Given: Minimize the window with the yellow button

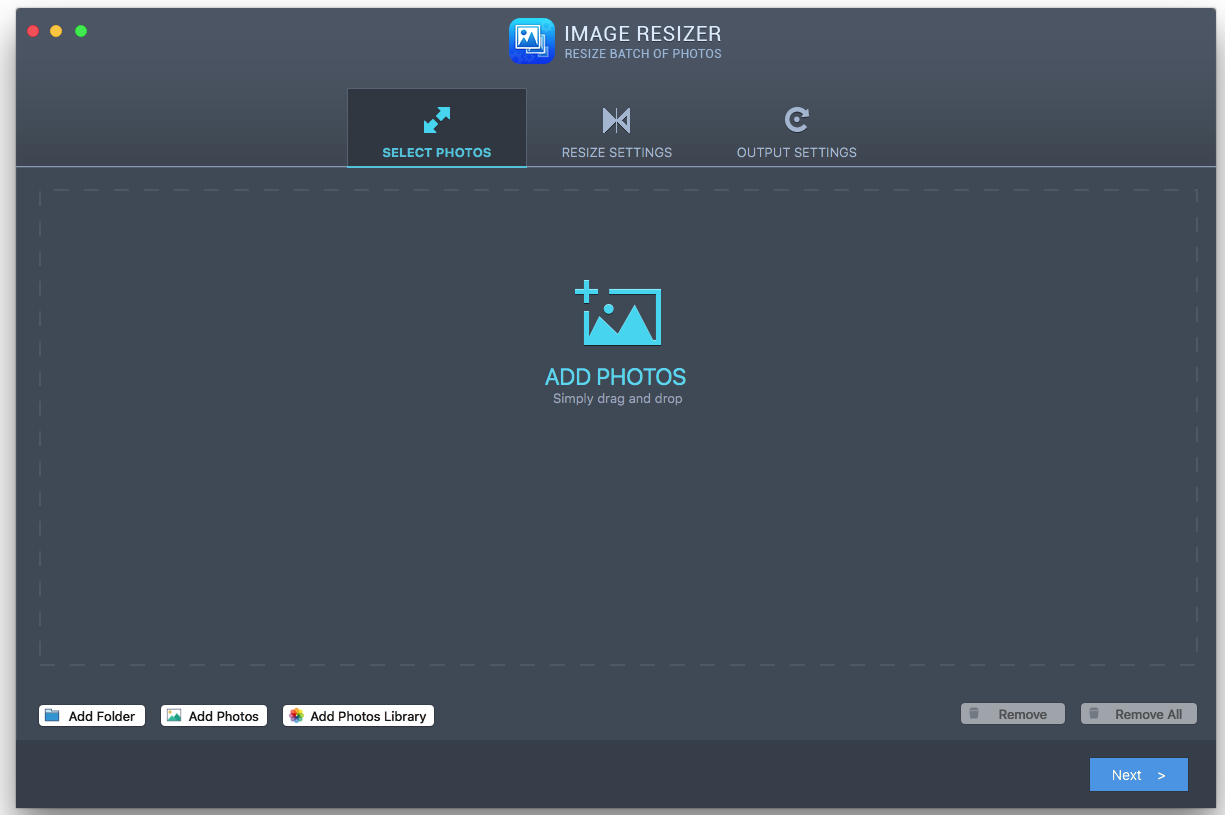Looking at the screenshot, I should coord(56,31).
